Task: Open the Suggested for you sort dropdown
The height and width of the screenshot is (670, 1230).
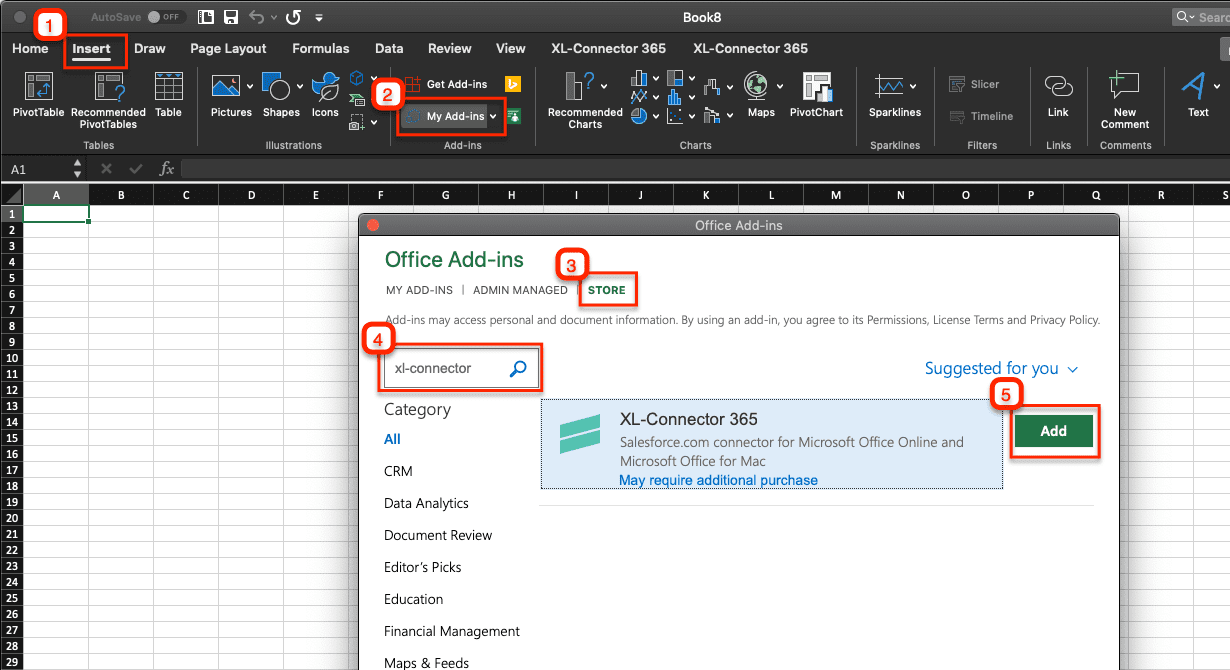Action: (1001, 369)
